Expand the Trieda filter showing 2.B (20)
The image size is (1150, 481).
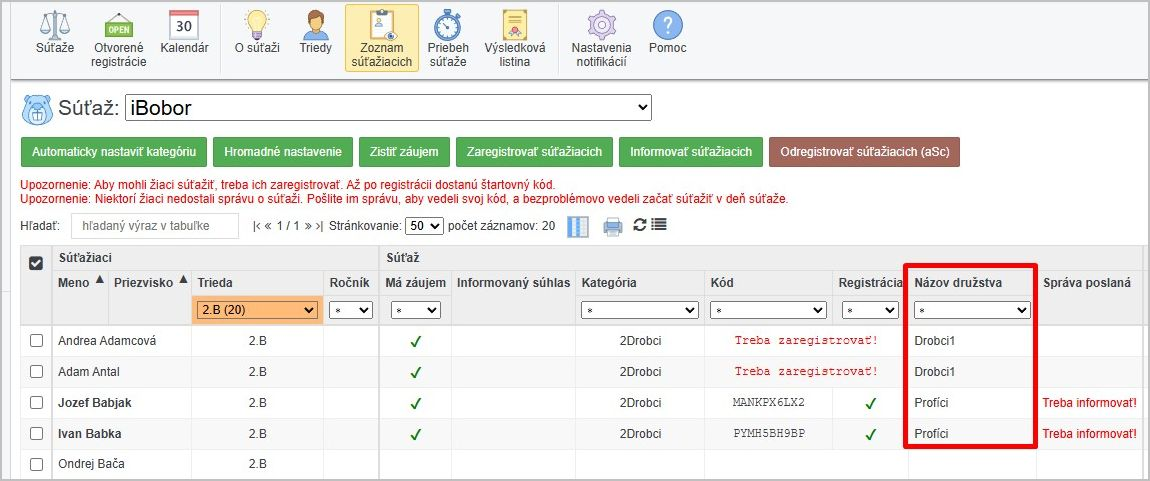tap(258, 311)
